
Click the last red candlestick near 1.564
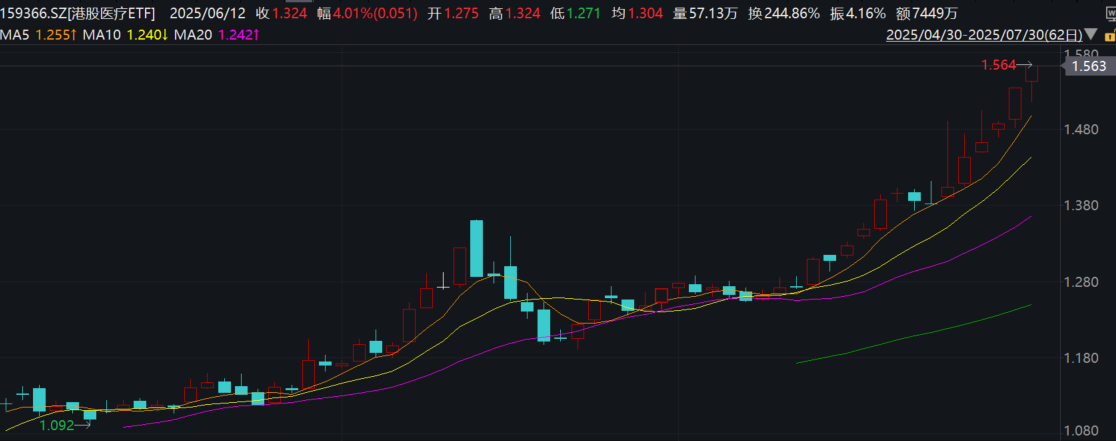[1031, 74]
